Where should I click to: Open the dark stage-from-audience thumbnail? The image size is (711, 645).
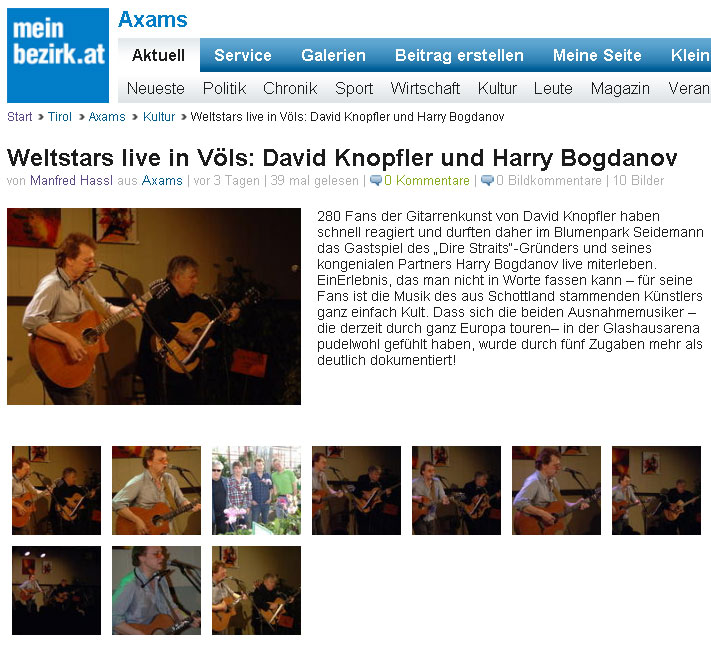(56, 590)
